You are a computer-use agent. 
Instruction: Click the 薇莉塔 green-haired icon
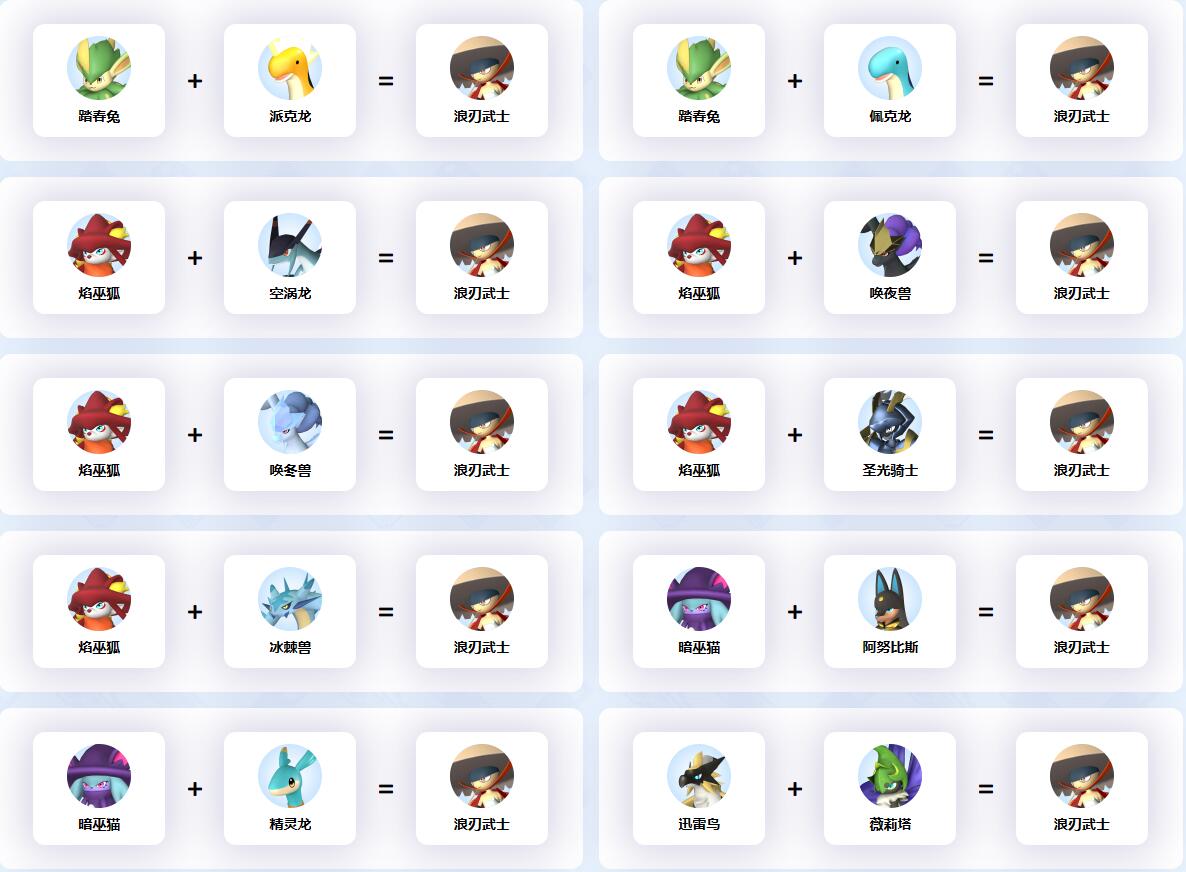click(890, 776)
